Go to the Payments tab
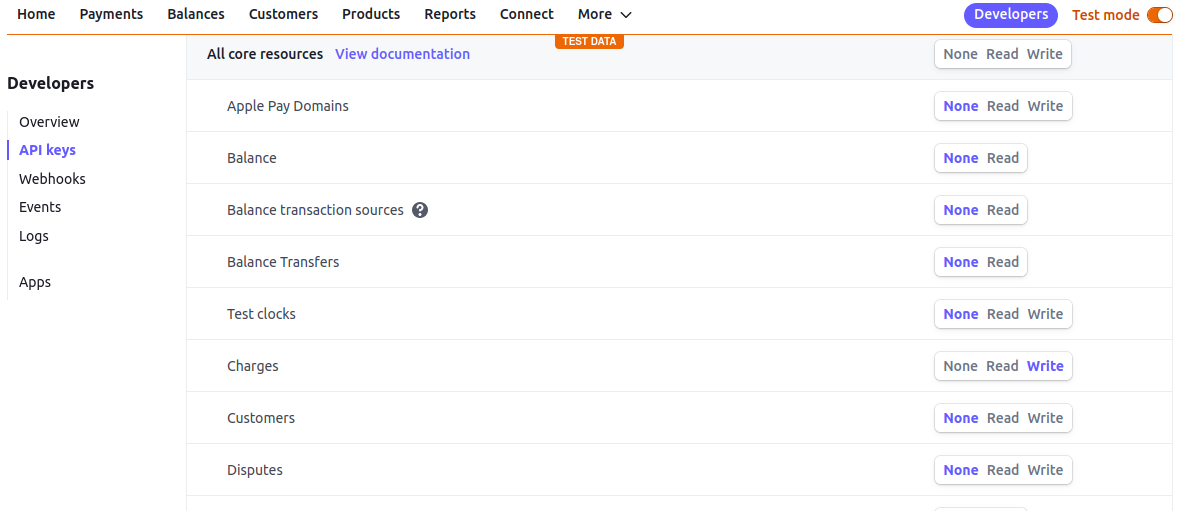 (111, 14)
